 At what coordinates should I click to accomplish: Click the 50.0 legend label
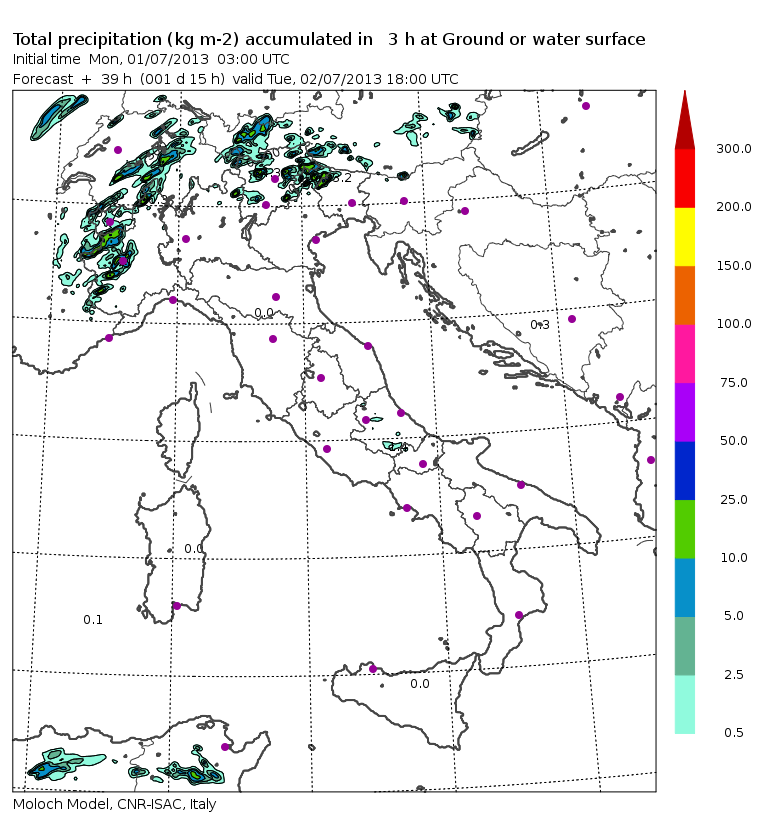pos(734,440)
